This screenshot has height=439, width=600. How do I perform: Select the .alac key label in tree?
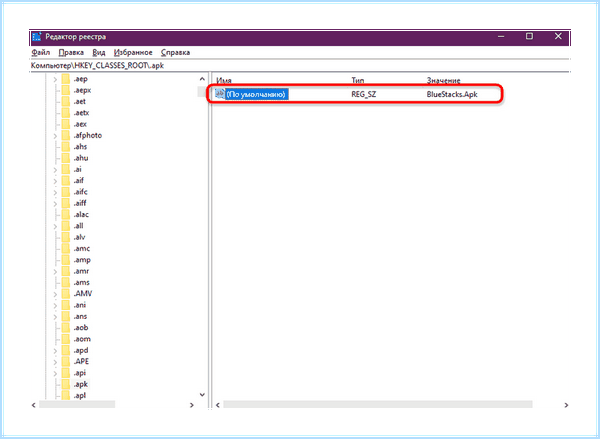[81, 215]
